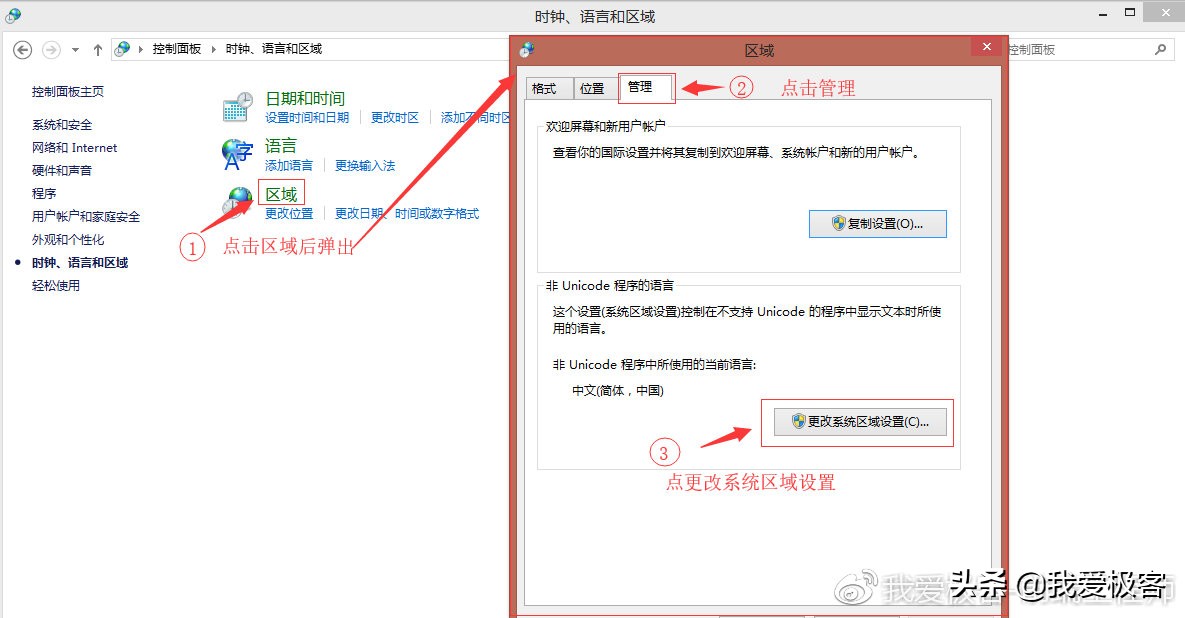The image size is (1185, 618).
Task: Open the 控制面板 breadcrumb chevron dropdown
Action: pyautogui.click(x=212, y=47)
